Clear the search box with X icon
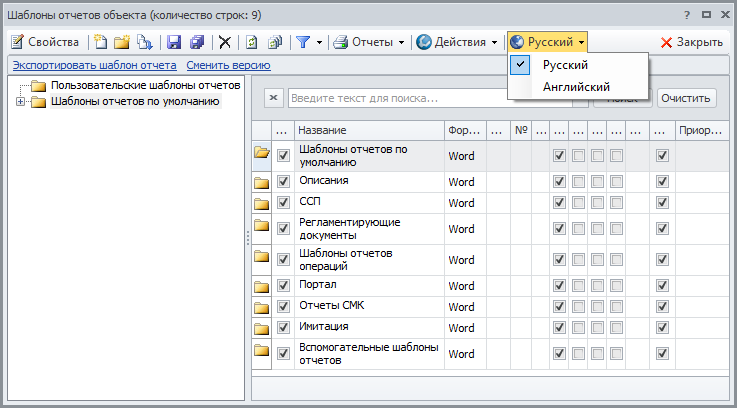Viewport: 737px width, 408px height. (x=275, y=98)
